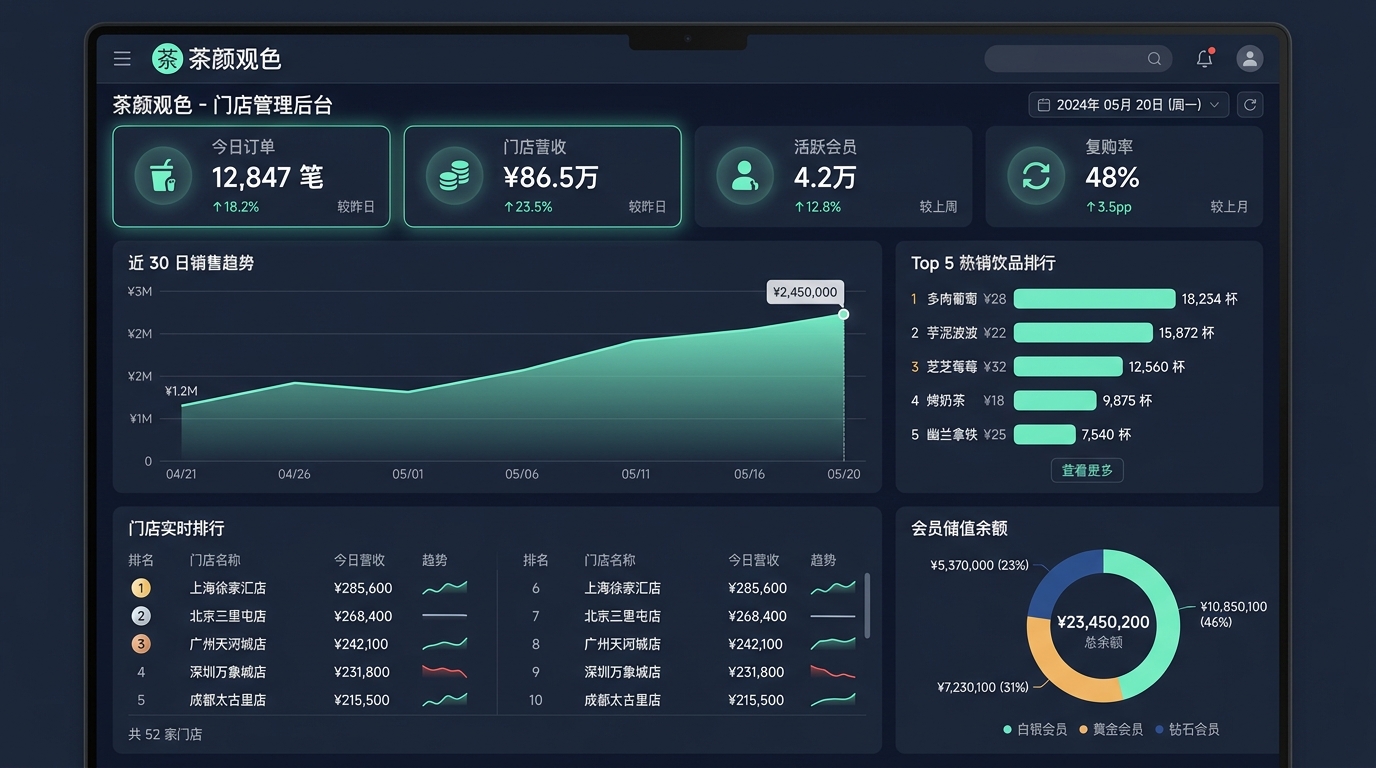Screen dimensions: 1376x768
Task: Click the ↑18.2% change on 今日订单
Action: click(x=235, y=207)
